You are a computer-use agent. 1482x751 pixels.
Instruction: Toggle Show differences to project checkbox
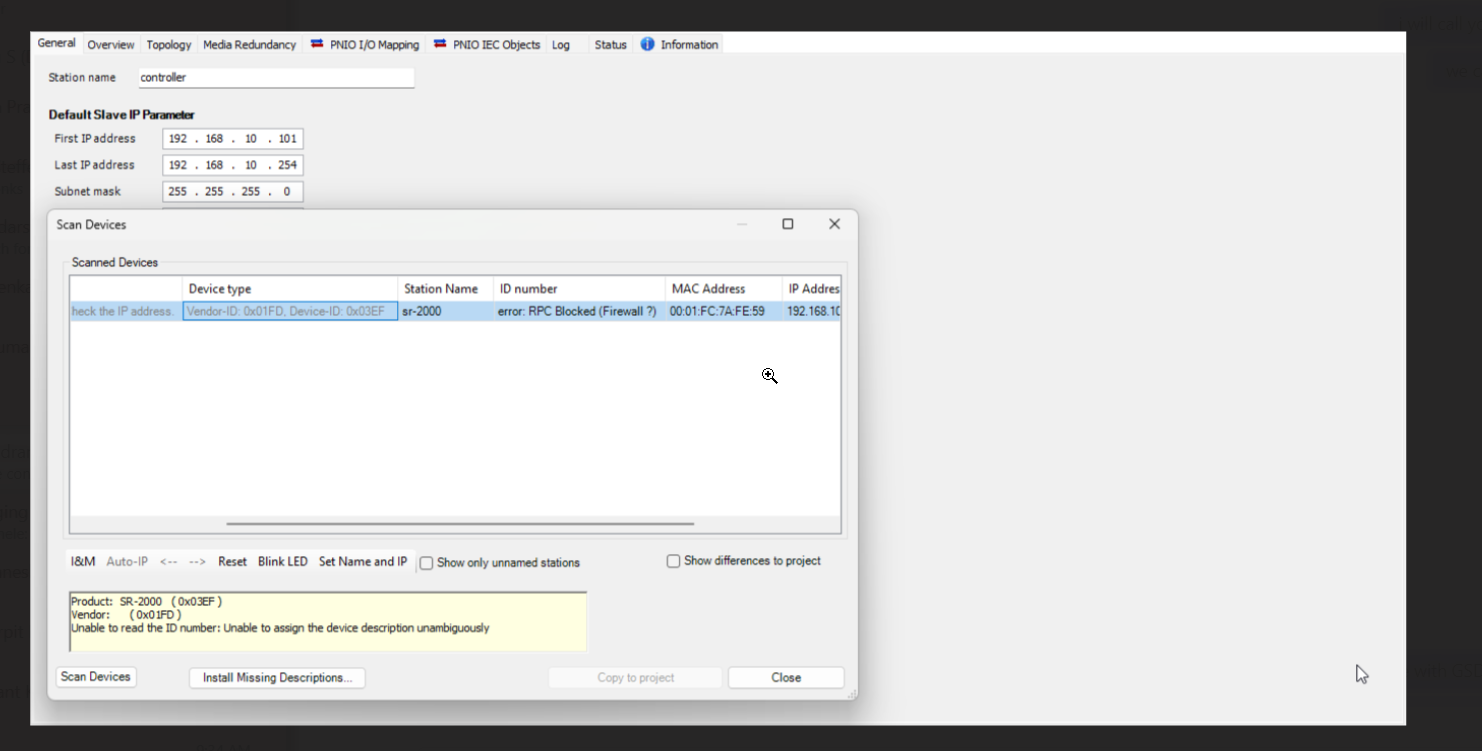click(x=674, y=561)
